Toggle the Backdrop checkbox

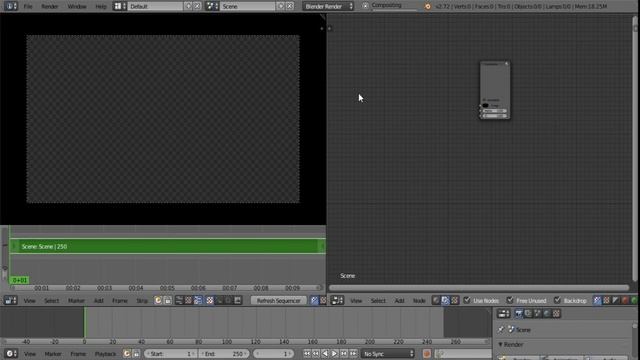click(557, 300)
